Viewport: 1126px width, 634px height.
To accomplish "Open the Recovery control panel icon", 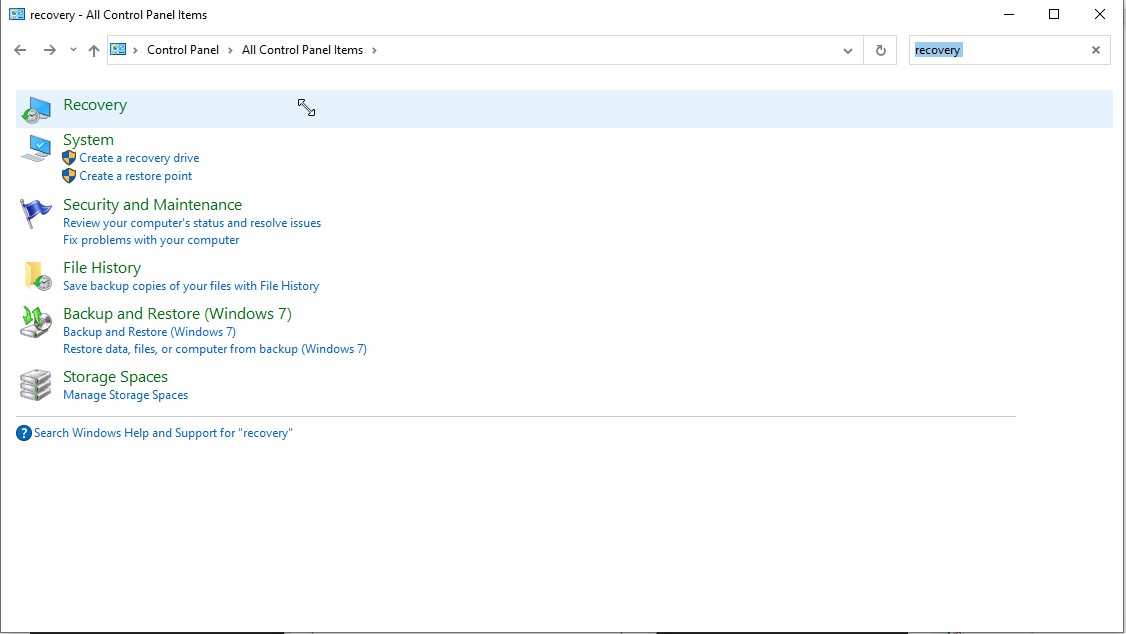I will coord(36,108).
